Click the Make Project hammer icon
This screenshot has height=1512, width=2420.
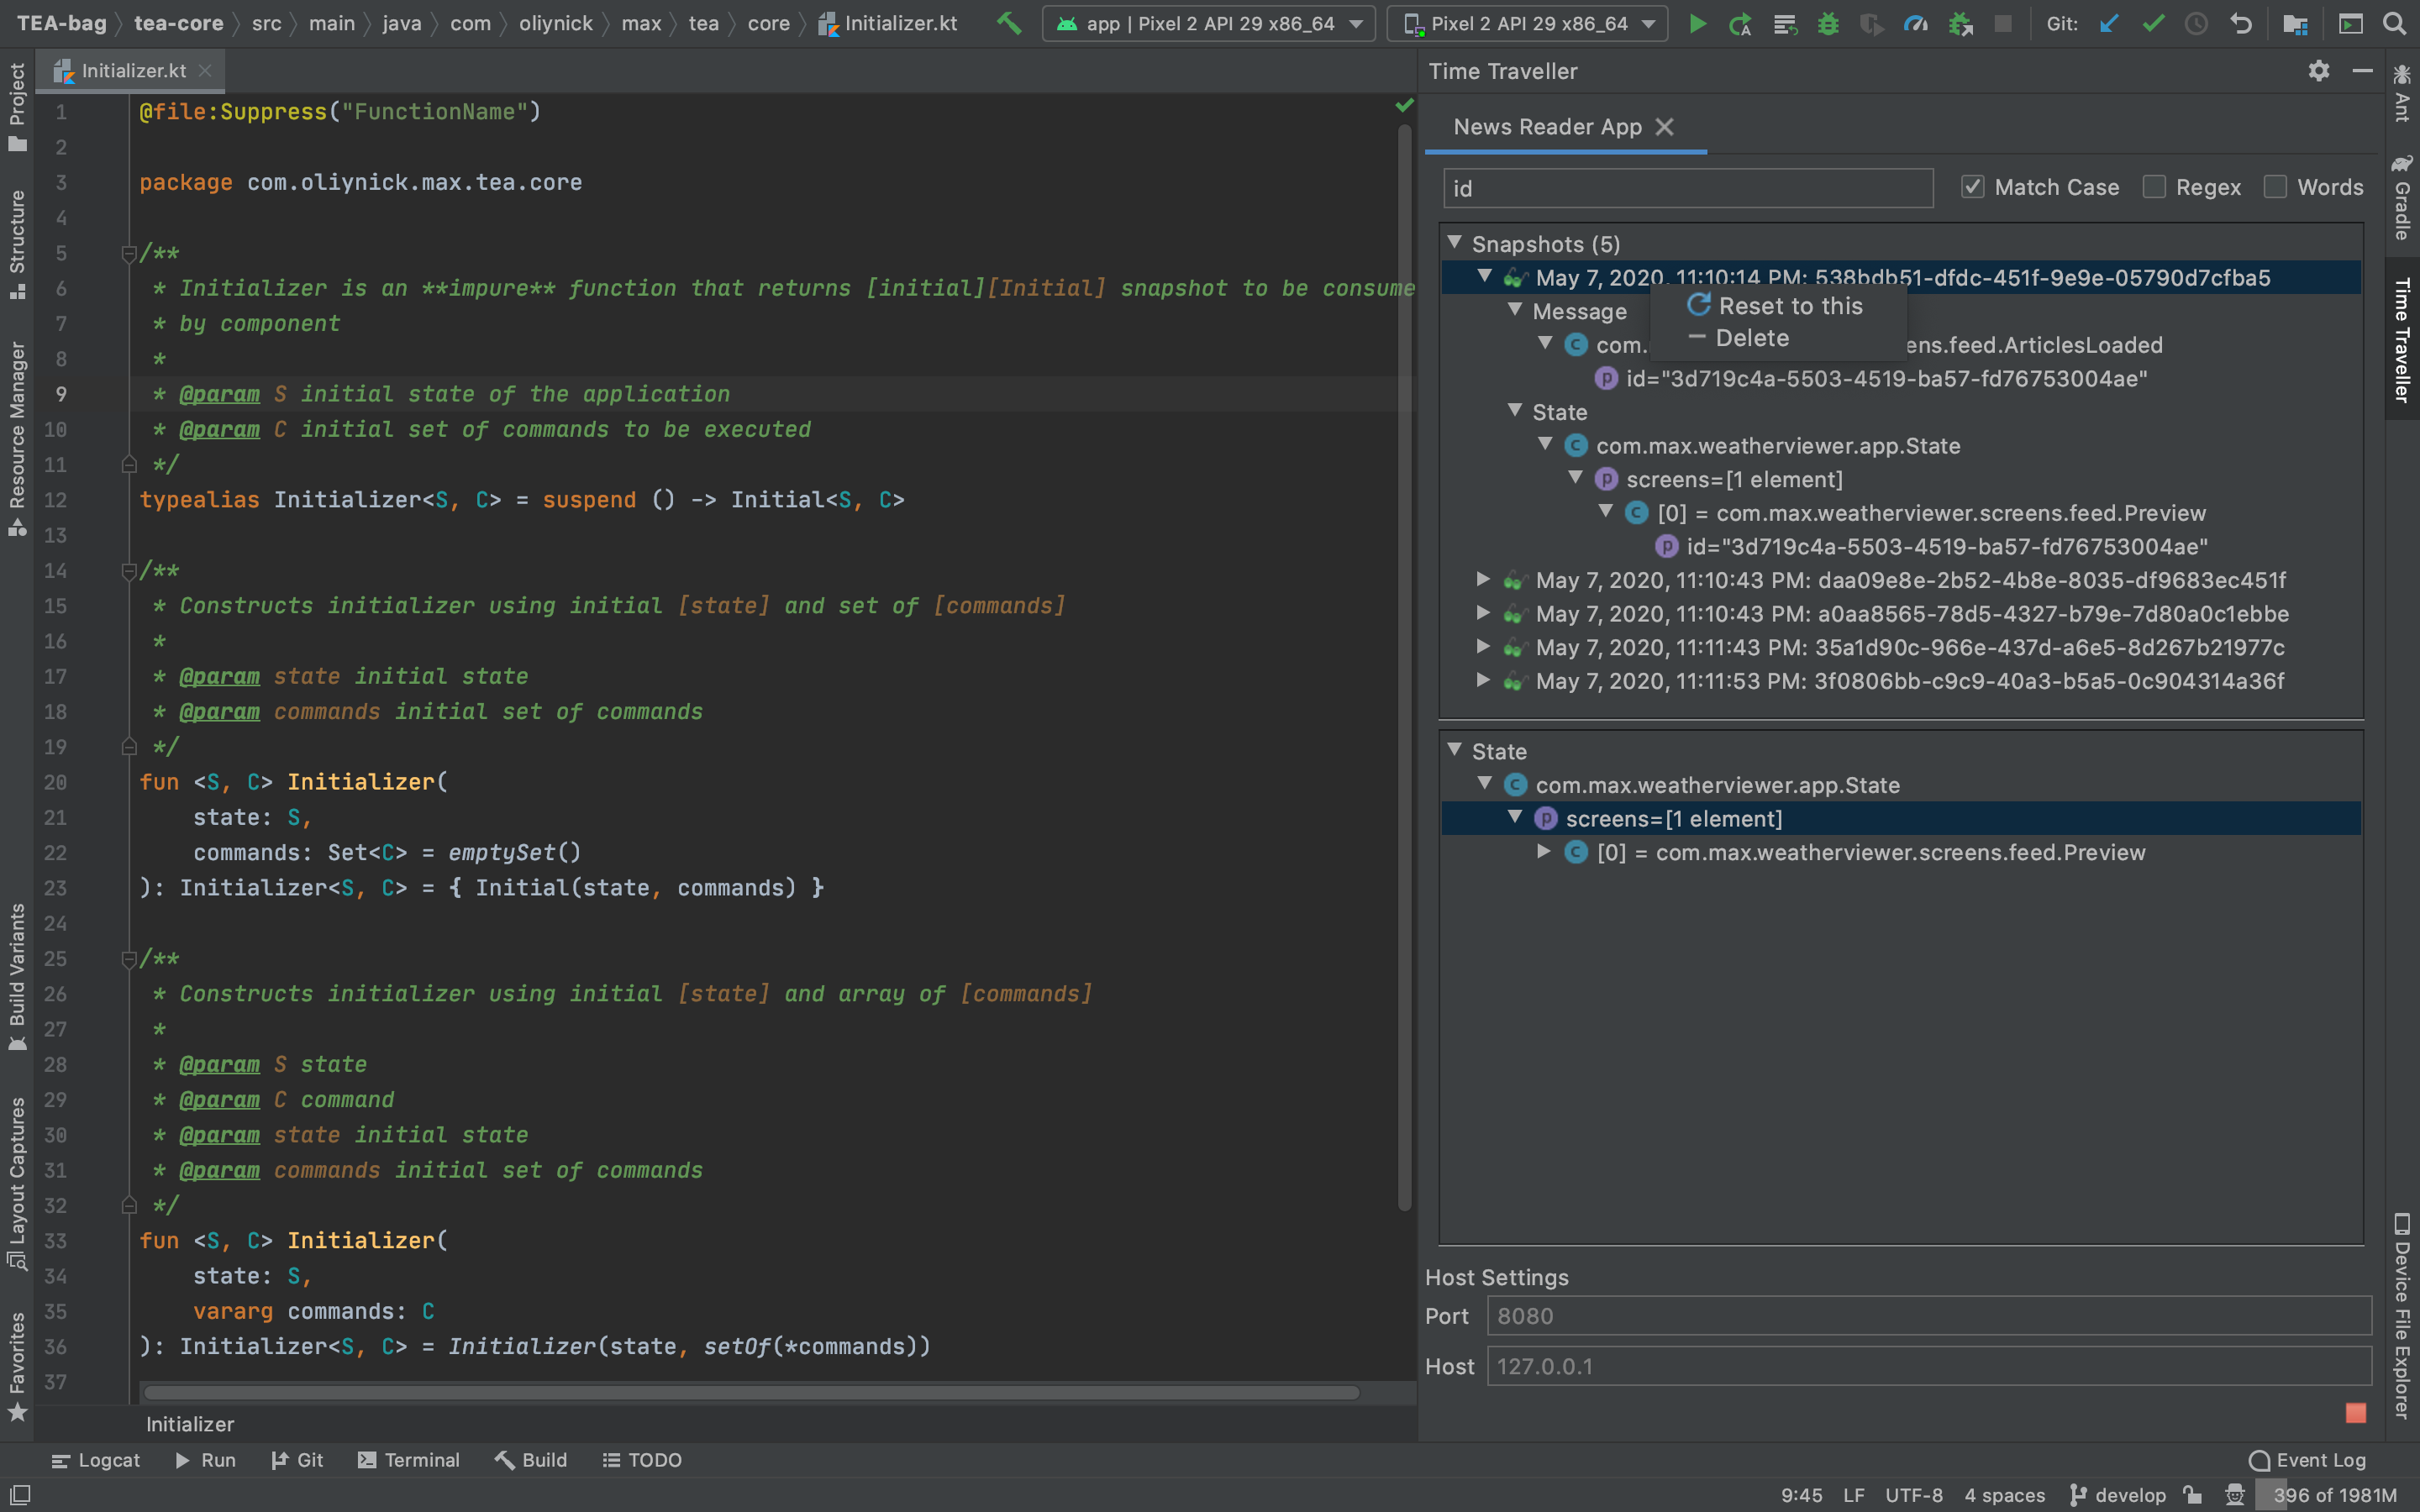tap(1009, 23)
